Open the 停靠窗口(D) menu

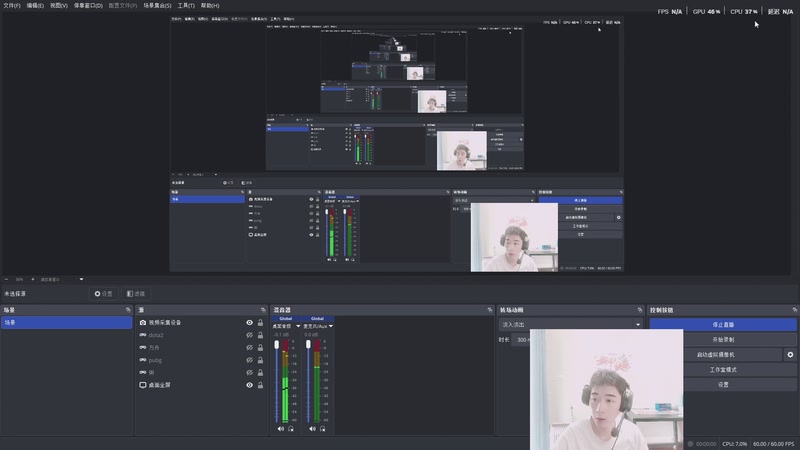pyautogui.click(x=88, y=6)
